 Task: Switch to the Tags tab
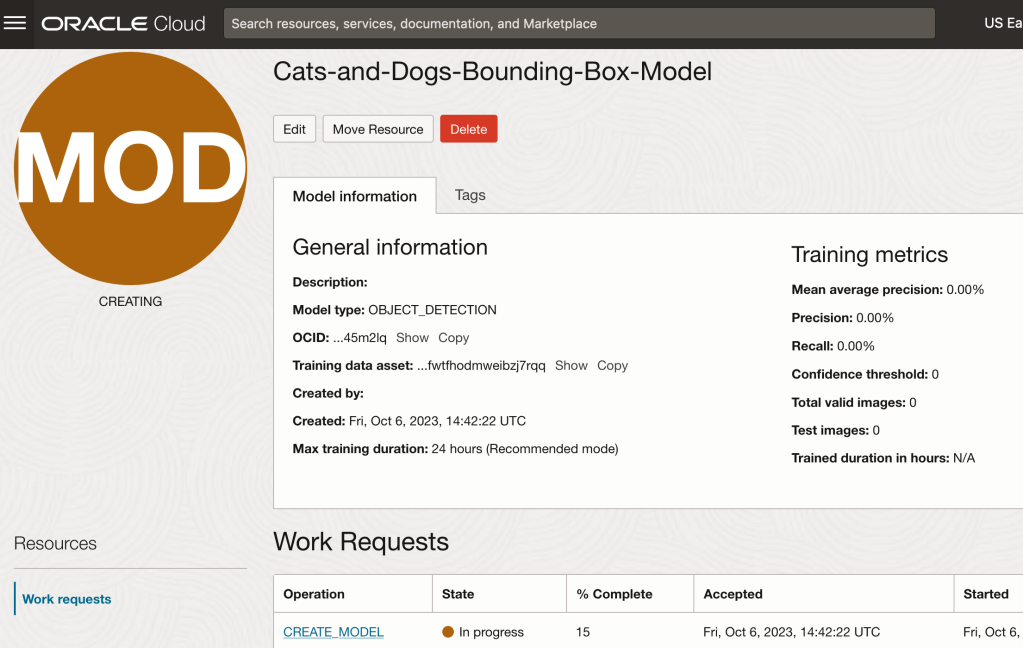[x=470, y=195]
